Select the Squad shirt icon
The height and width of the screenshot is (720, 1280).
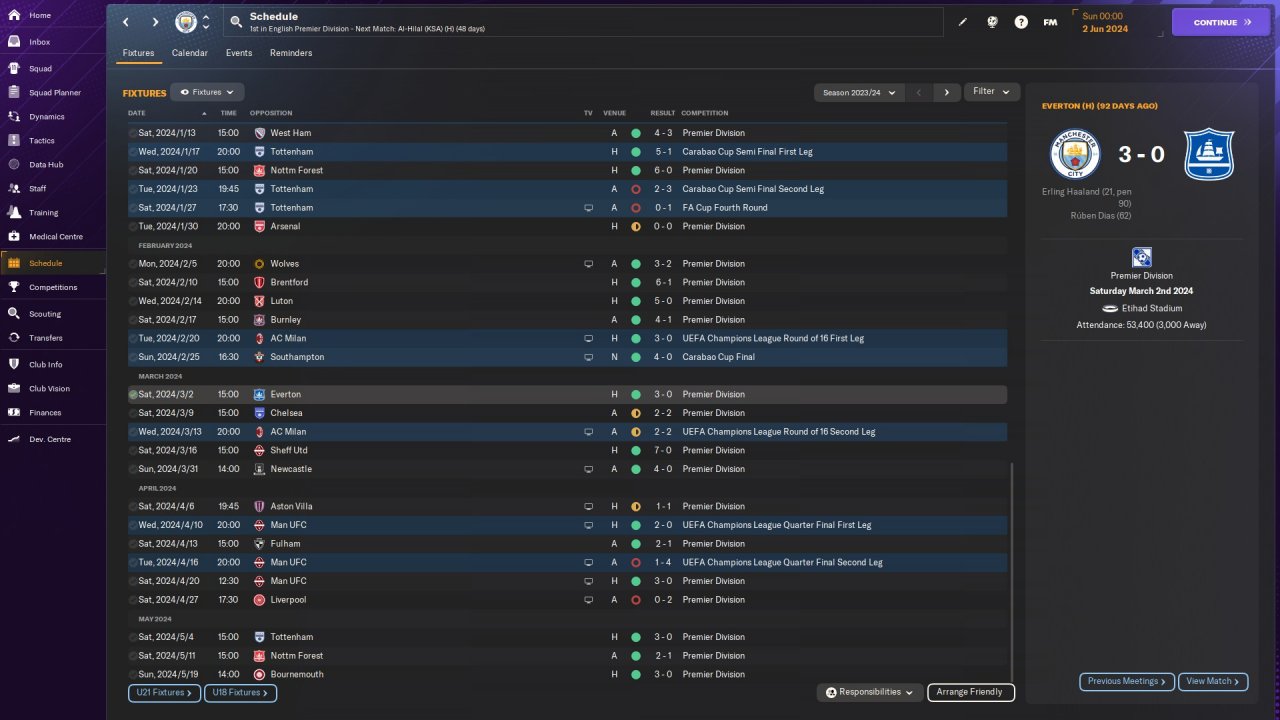(x=14, y=69)
